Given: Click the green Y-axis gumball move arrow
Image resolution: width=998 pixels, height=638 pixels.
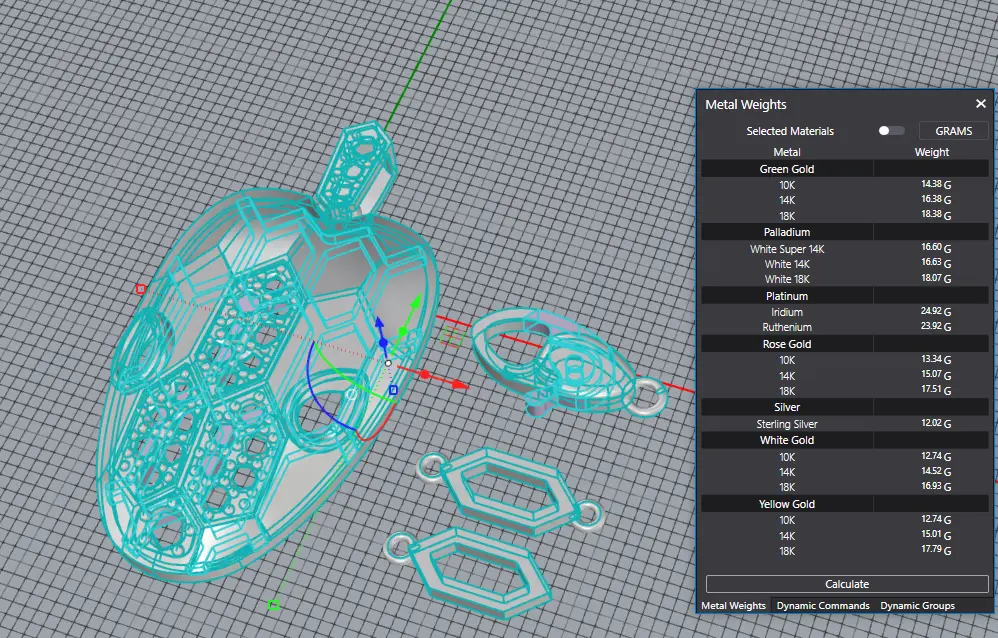Looking at the screenshot, I should pyautogui.click(x=416, y=302).
